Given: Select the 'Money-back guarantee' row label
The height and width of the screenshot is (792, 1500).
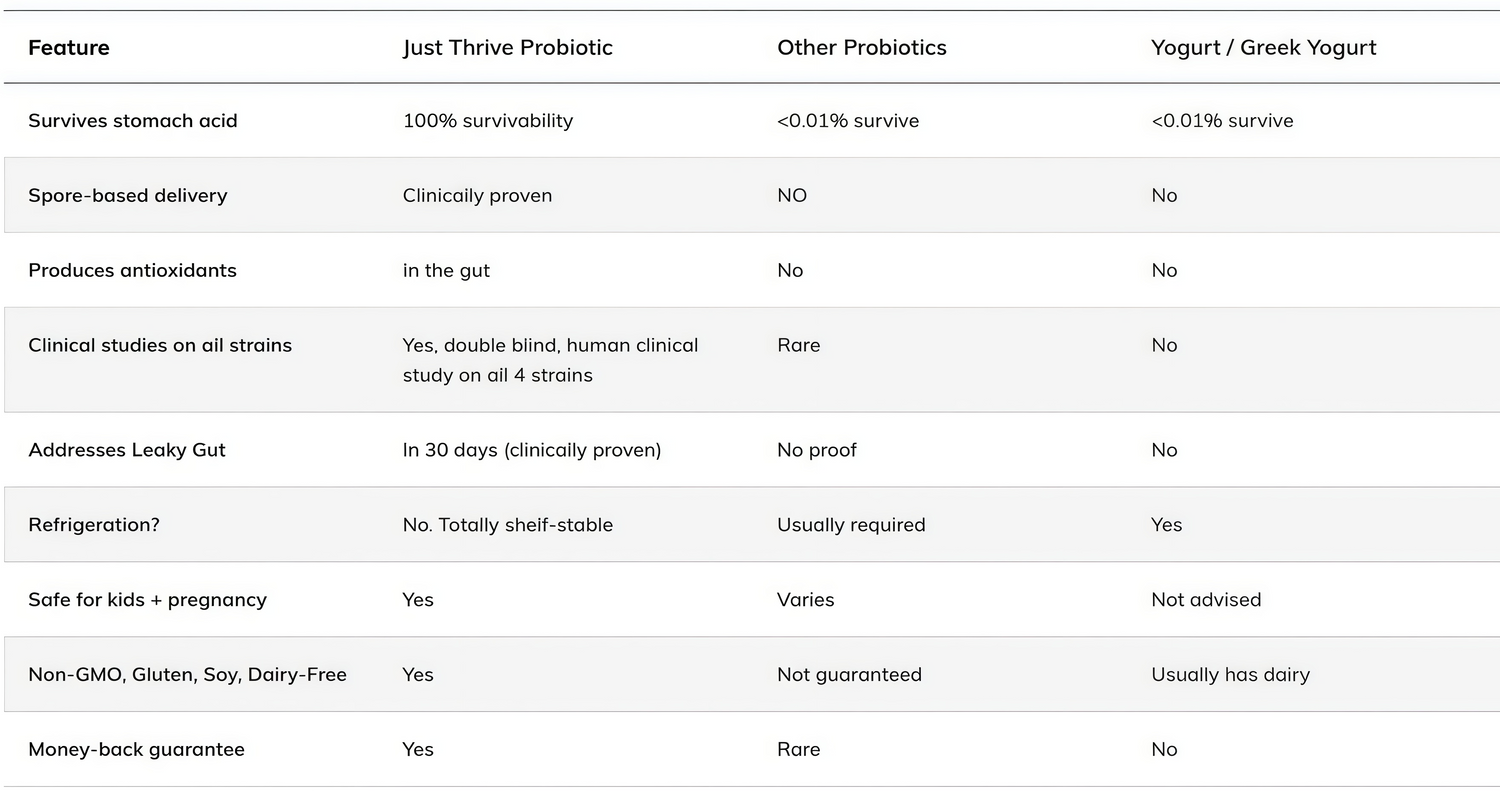Looking at the screenshot, I should pyautogui.click(x=136, y=750).
